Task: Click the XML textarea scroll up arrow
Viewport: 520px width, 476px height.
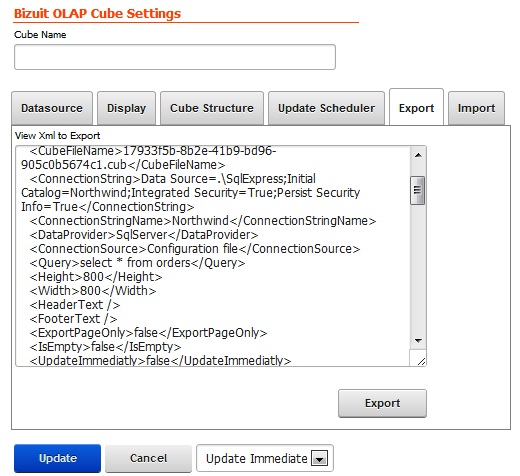Action: click(x=418, y=155)
